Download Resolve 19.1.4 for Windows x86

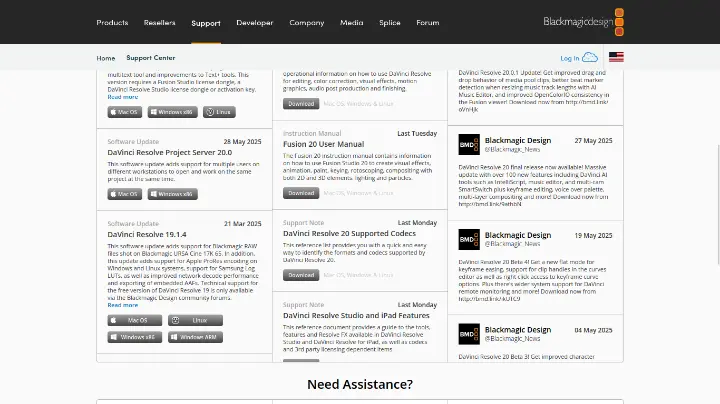pyautogui.click(x=135, y=337)
